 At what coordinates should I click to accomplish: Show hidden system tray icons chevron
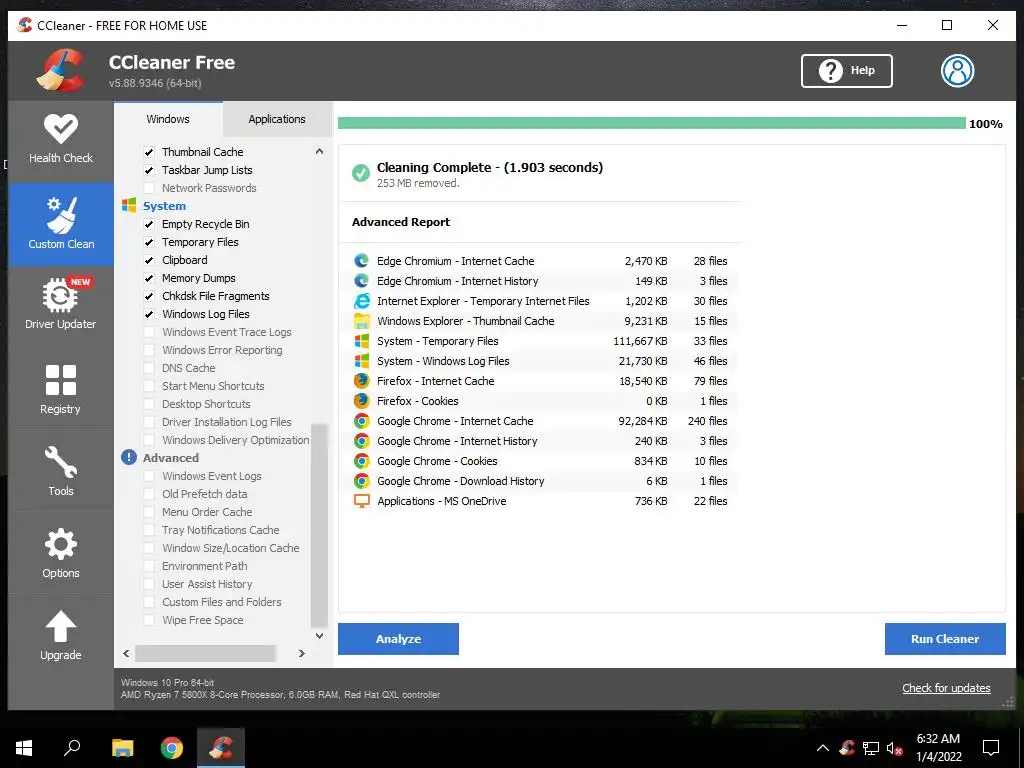coord(823,748)
